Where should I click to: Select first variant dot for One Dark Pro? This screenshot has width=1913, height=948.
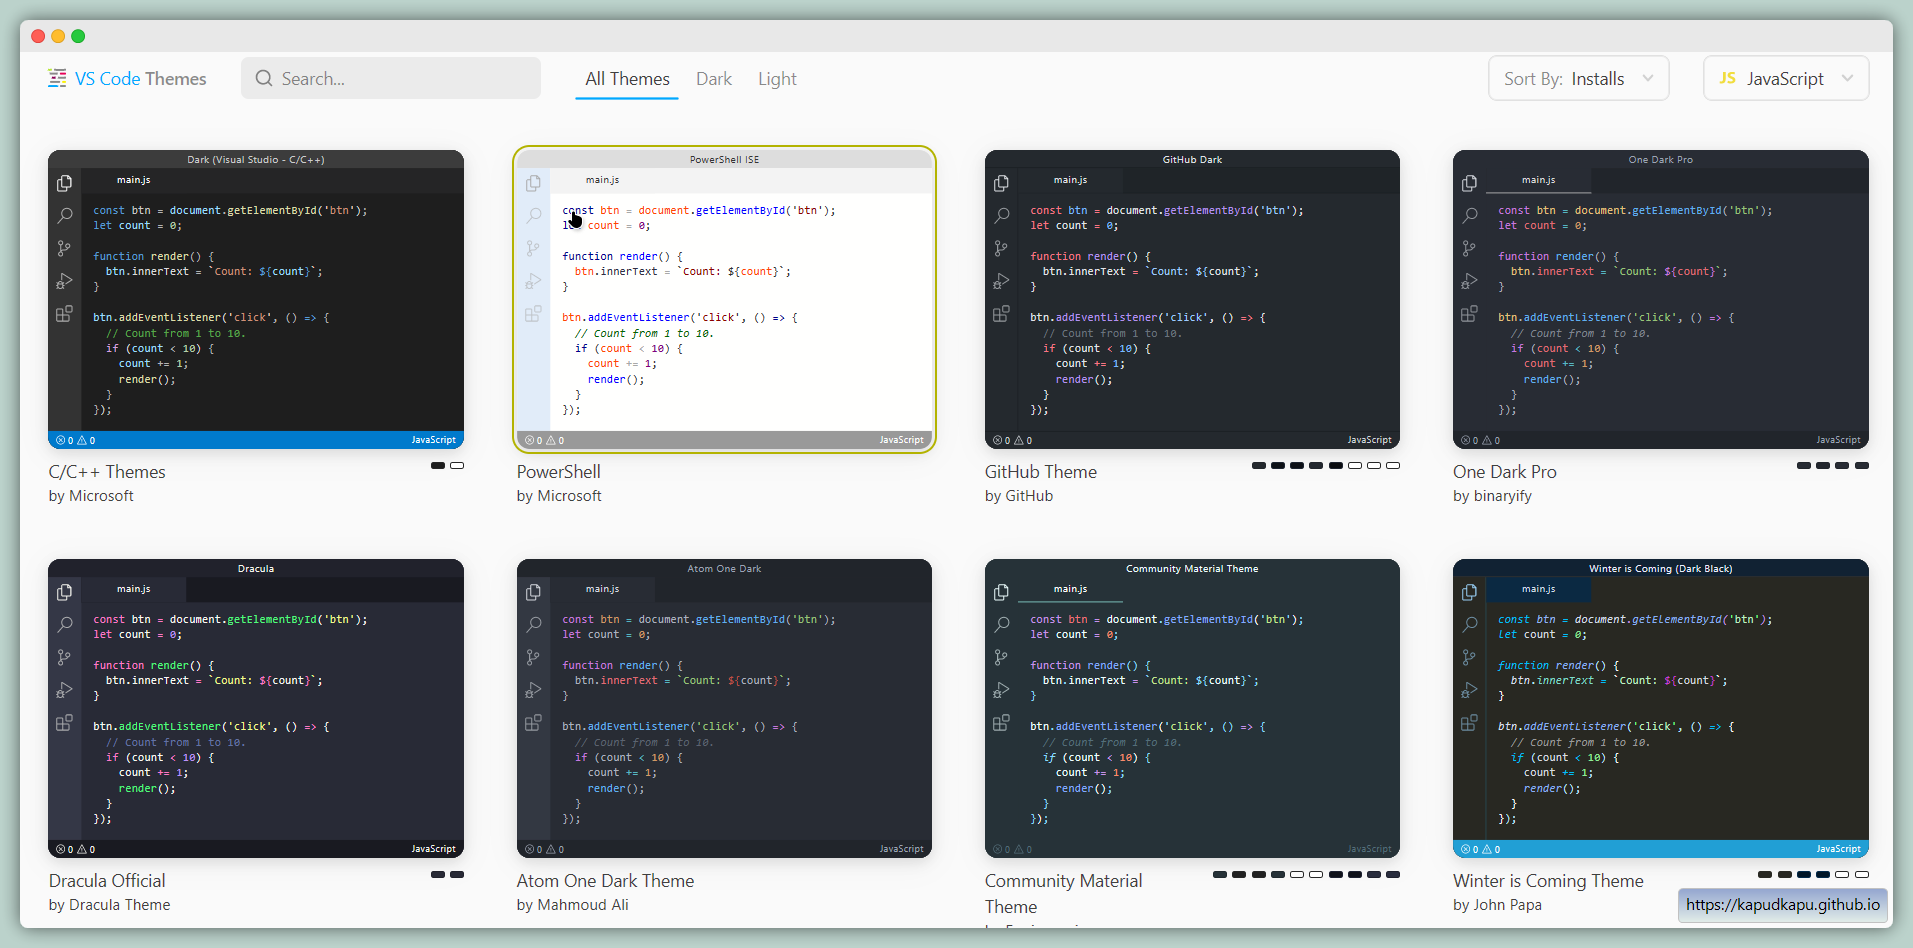[x=1803, y=466]
